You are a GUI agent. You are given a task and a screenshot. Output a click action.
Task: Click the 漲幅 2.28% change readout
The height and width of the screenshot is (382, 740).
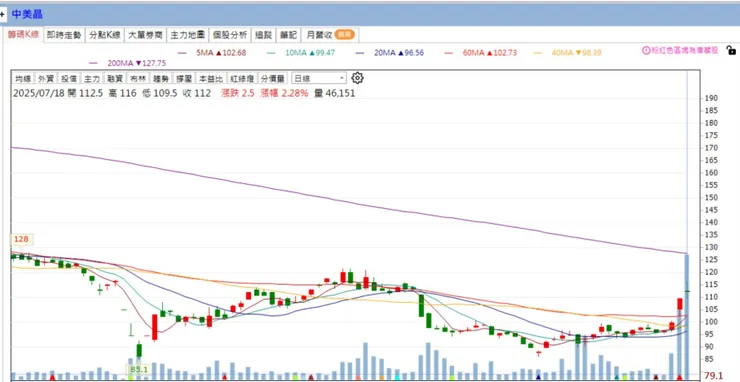(283, 93)
